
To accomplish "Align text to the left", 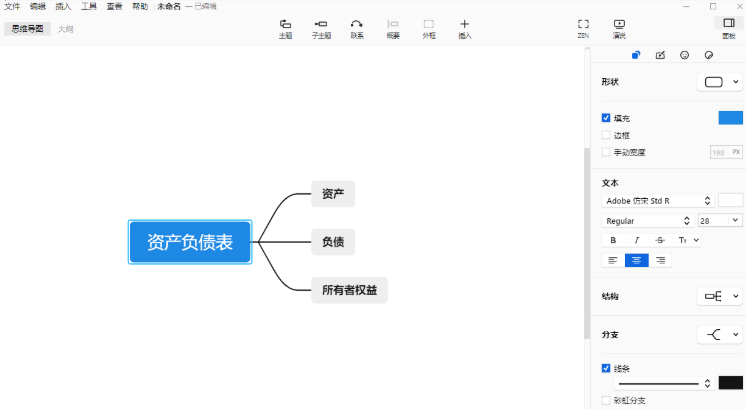I will (x=613, y=260).
